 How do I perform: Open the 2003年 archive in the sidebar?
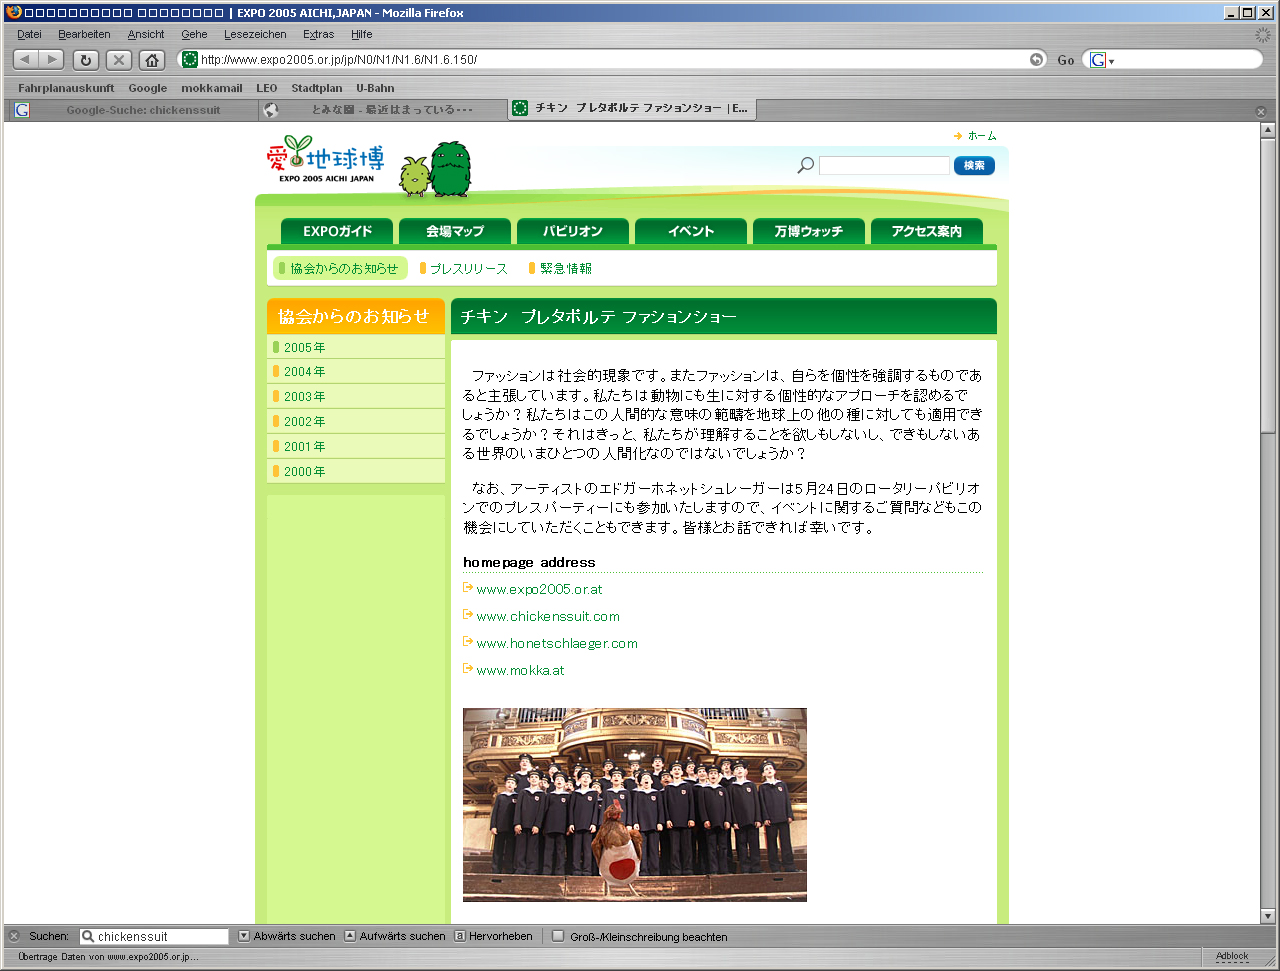356,396
